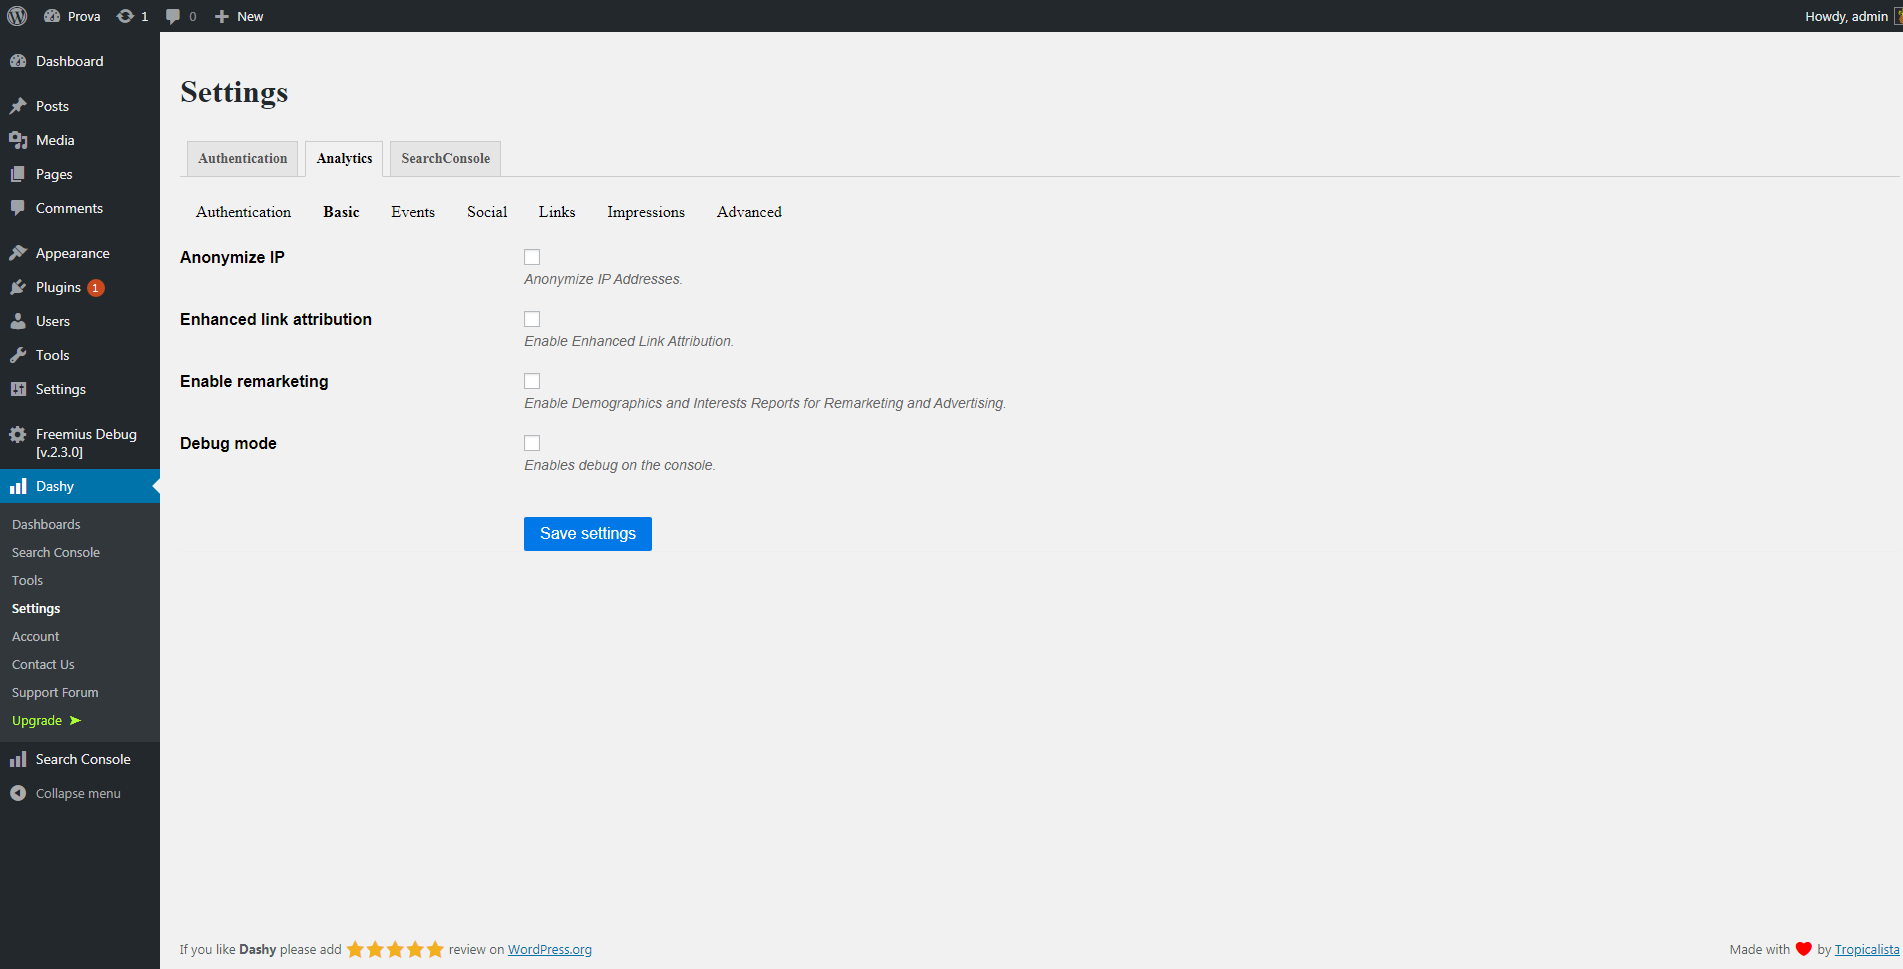This screenshot has width=1903, height=969.
Task: Click the Freemius Debug gear icon
Action: 18,434
